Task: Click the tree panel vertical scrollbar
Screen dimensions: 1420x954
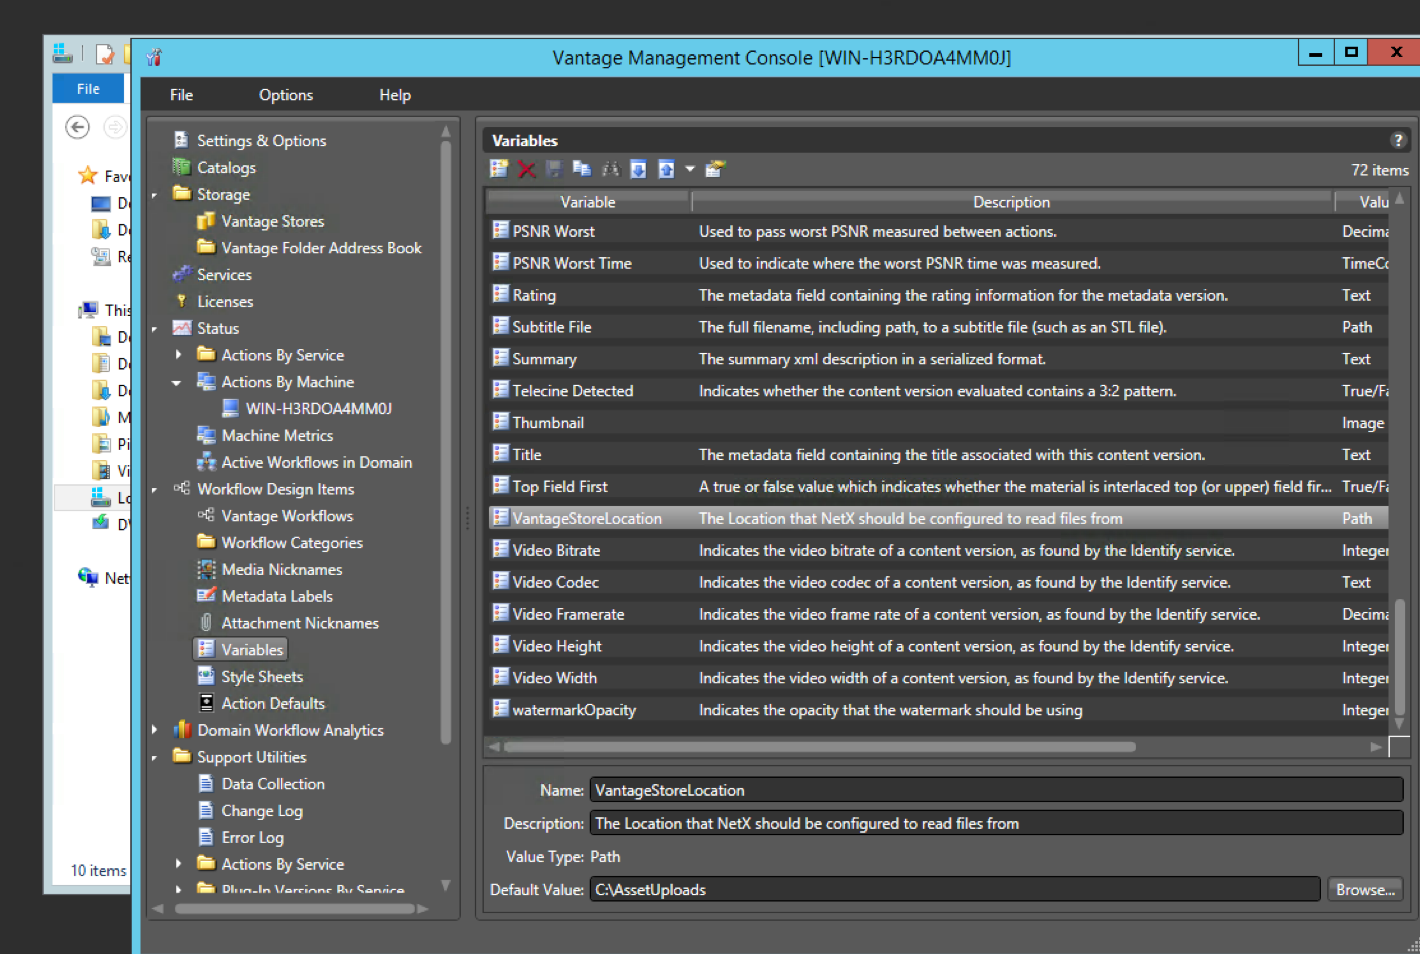Action: click(446, 440)
